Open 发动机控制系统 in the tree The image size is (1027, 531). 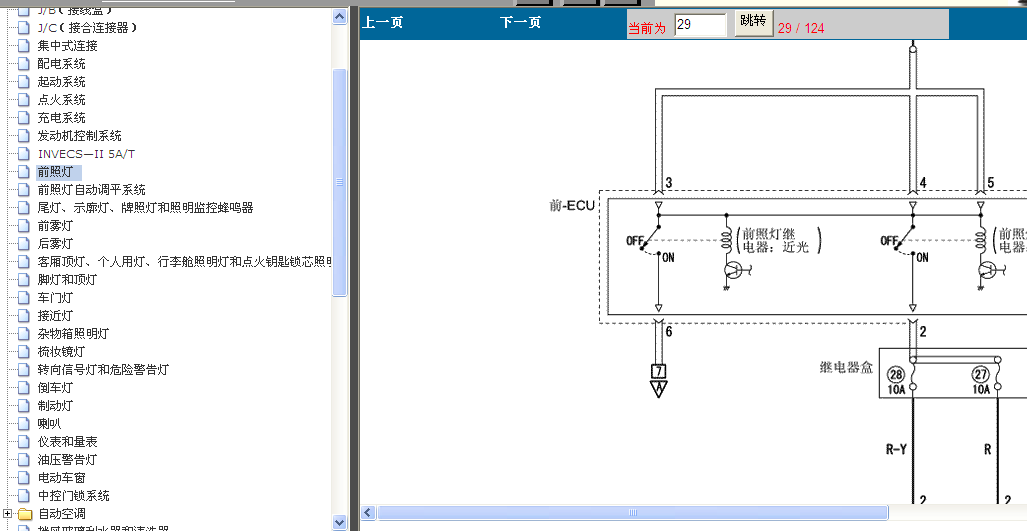(79, 136)
